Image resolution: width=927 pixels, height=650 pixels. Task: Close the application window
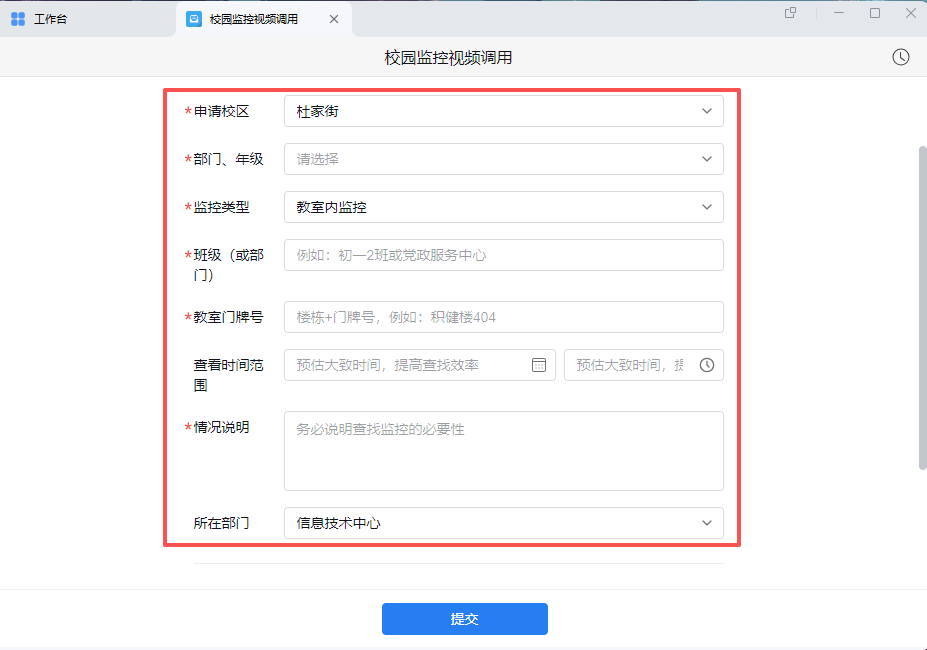pyautogui.click(x=910, y=13)
